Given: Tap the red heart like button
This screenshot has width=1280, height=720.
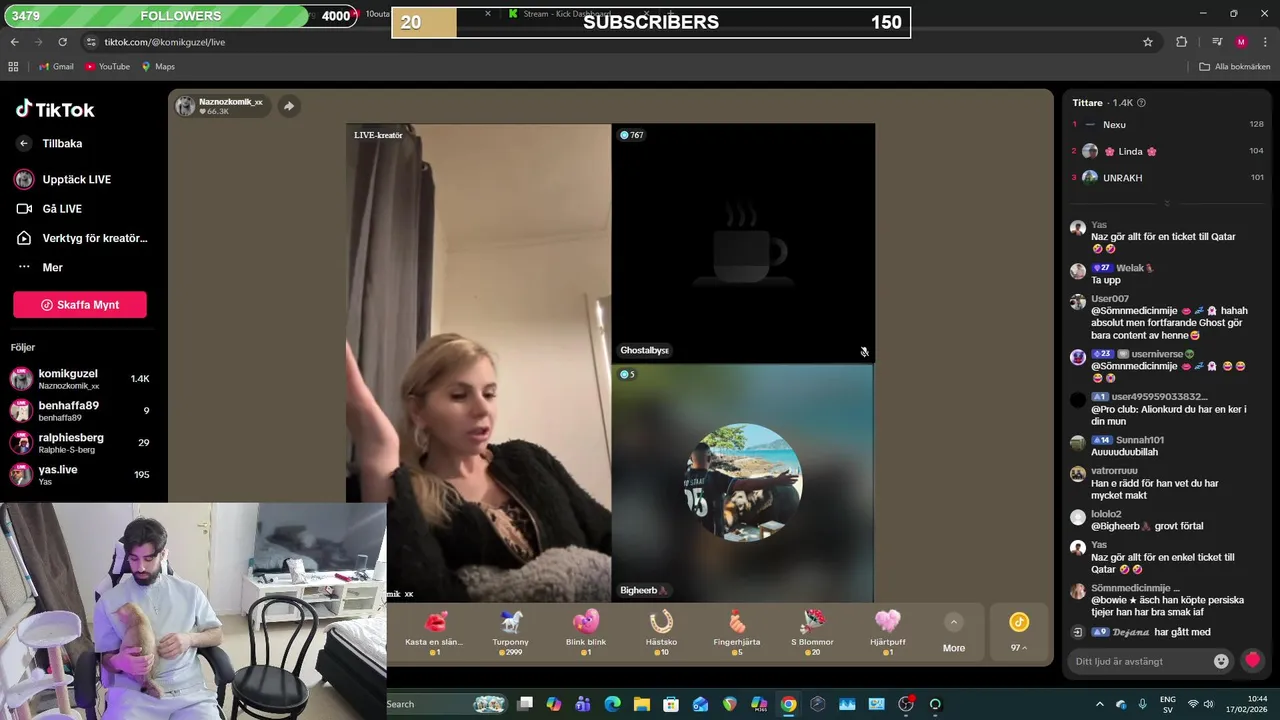Looking at the screenshot, I should 1252,660.
